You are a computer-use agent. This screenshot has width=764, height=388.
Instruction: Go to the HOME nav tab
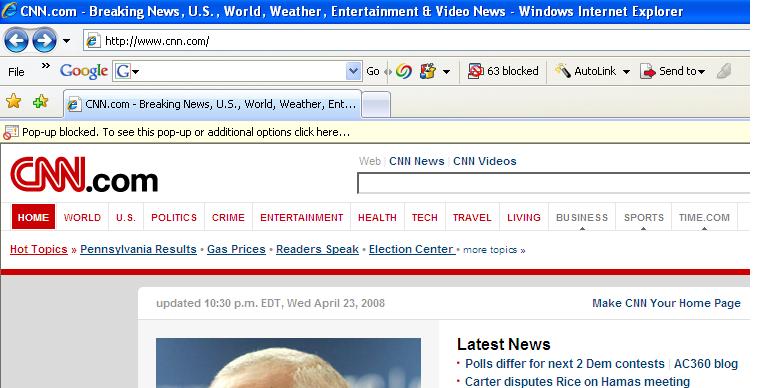(x=33, y=217)
